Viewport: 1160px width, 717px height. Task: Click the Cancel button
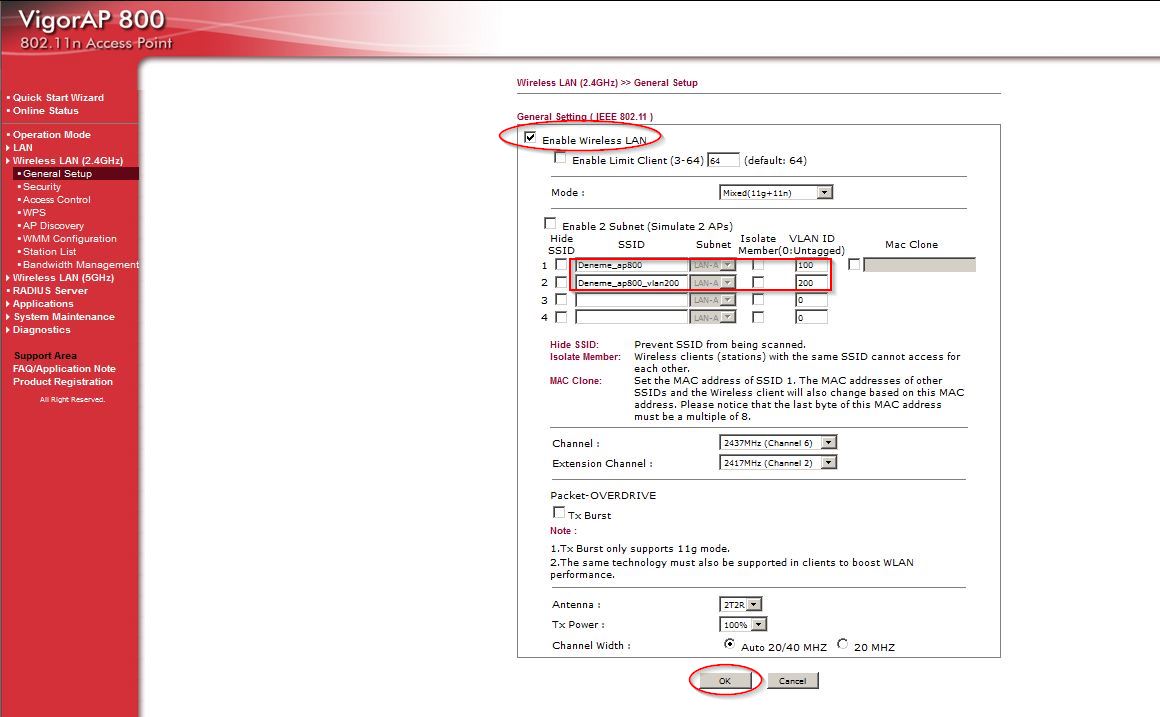792,681
